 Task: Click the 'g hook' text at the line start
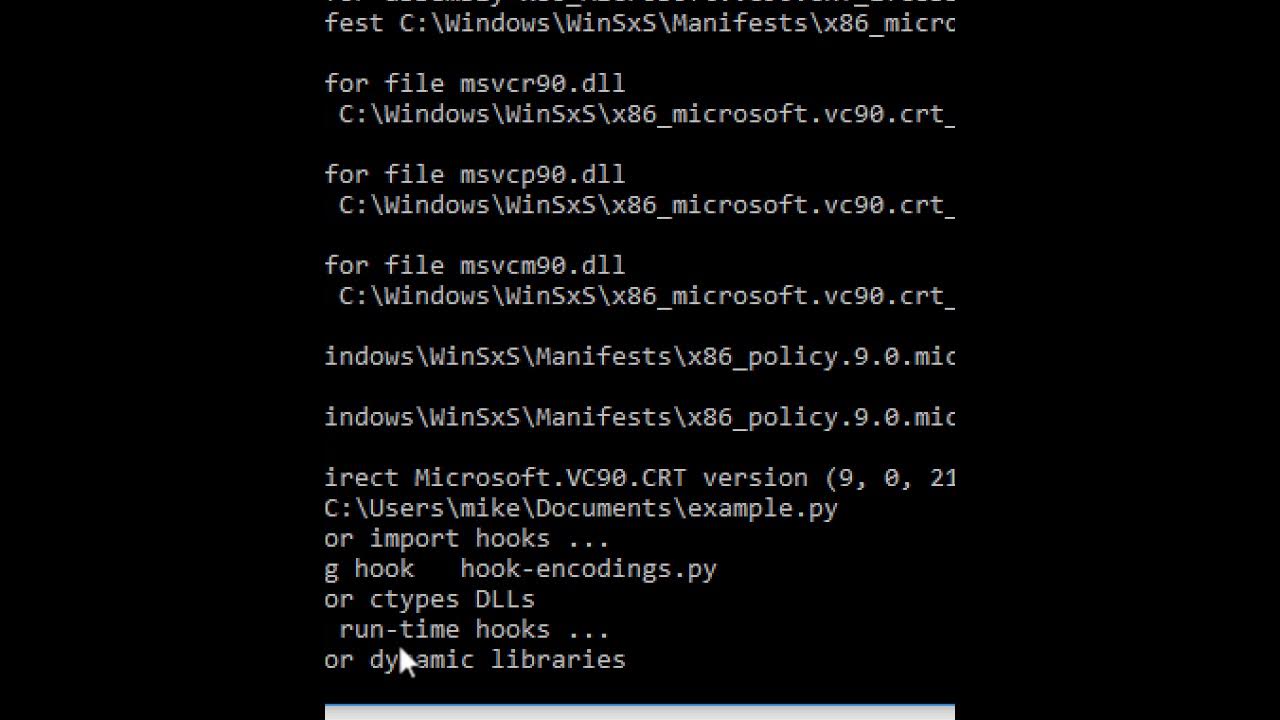tap(369, 569)
